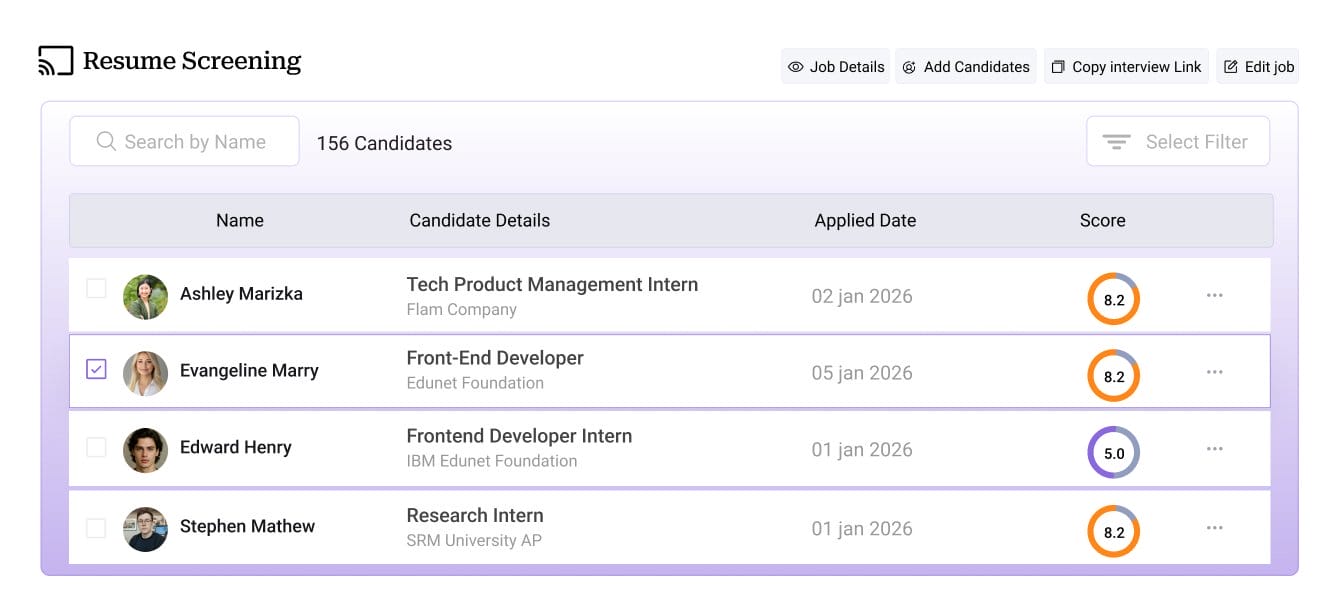Expand the actions for Stephen Mathew
The width and height of the screenshot is (1338, 612).
(x=1214, y=527)
